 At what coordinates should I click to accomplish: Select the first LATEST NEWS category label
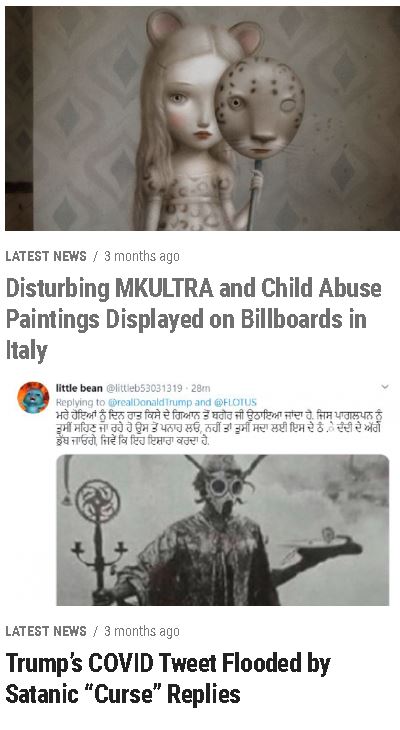pyautogui.click(x=46, y=256)
